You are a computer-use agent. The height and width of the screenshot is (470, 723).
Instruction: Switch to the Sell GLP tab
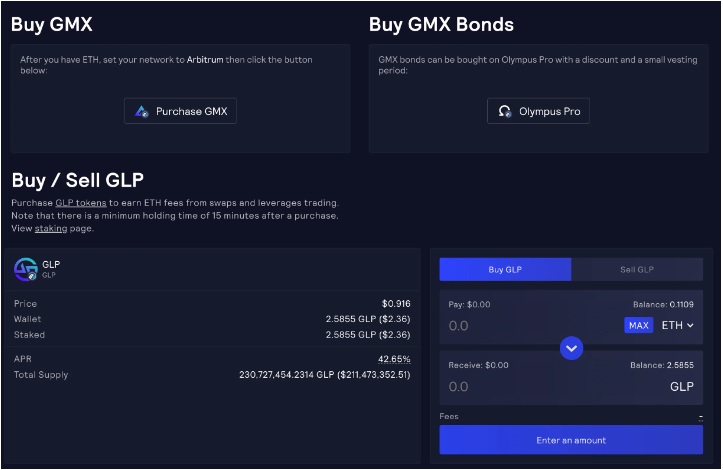(x=637, y=269)
